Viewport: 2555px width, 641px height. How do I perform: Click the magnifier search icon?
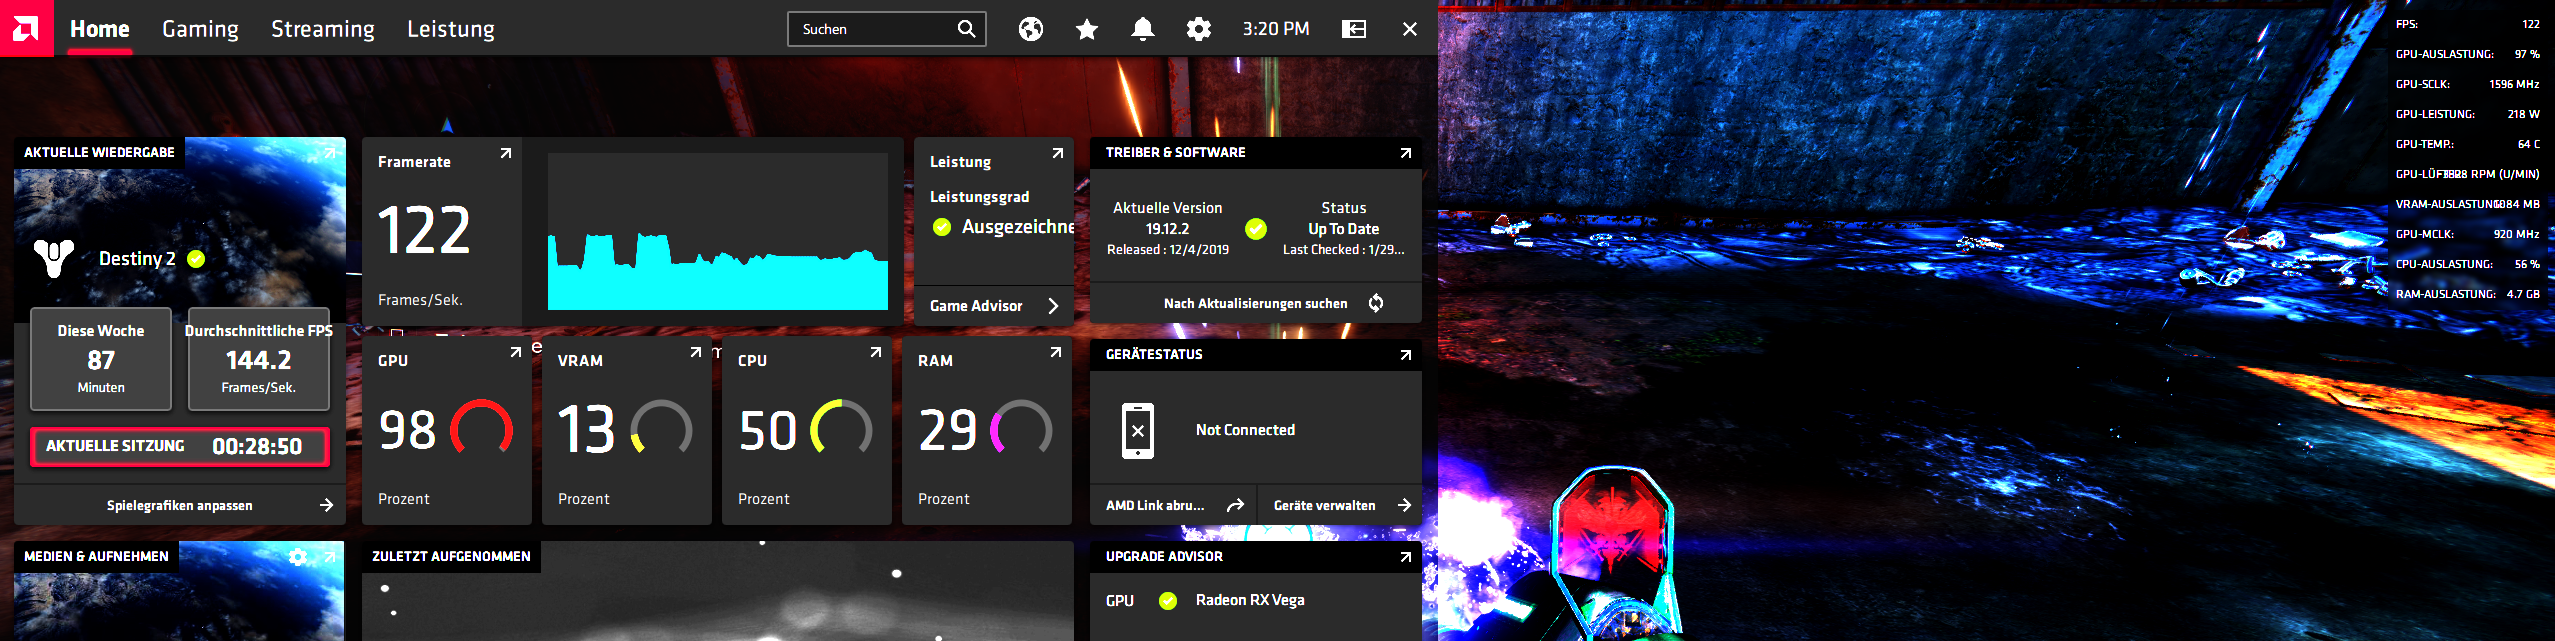tap(966, 29)
